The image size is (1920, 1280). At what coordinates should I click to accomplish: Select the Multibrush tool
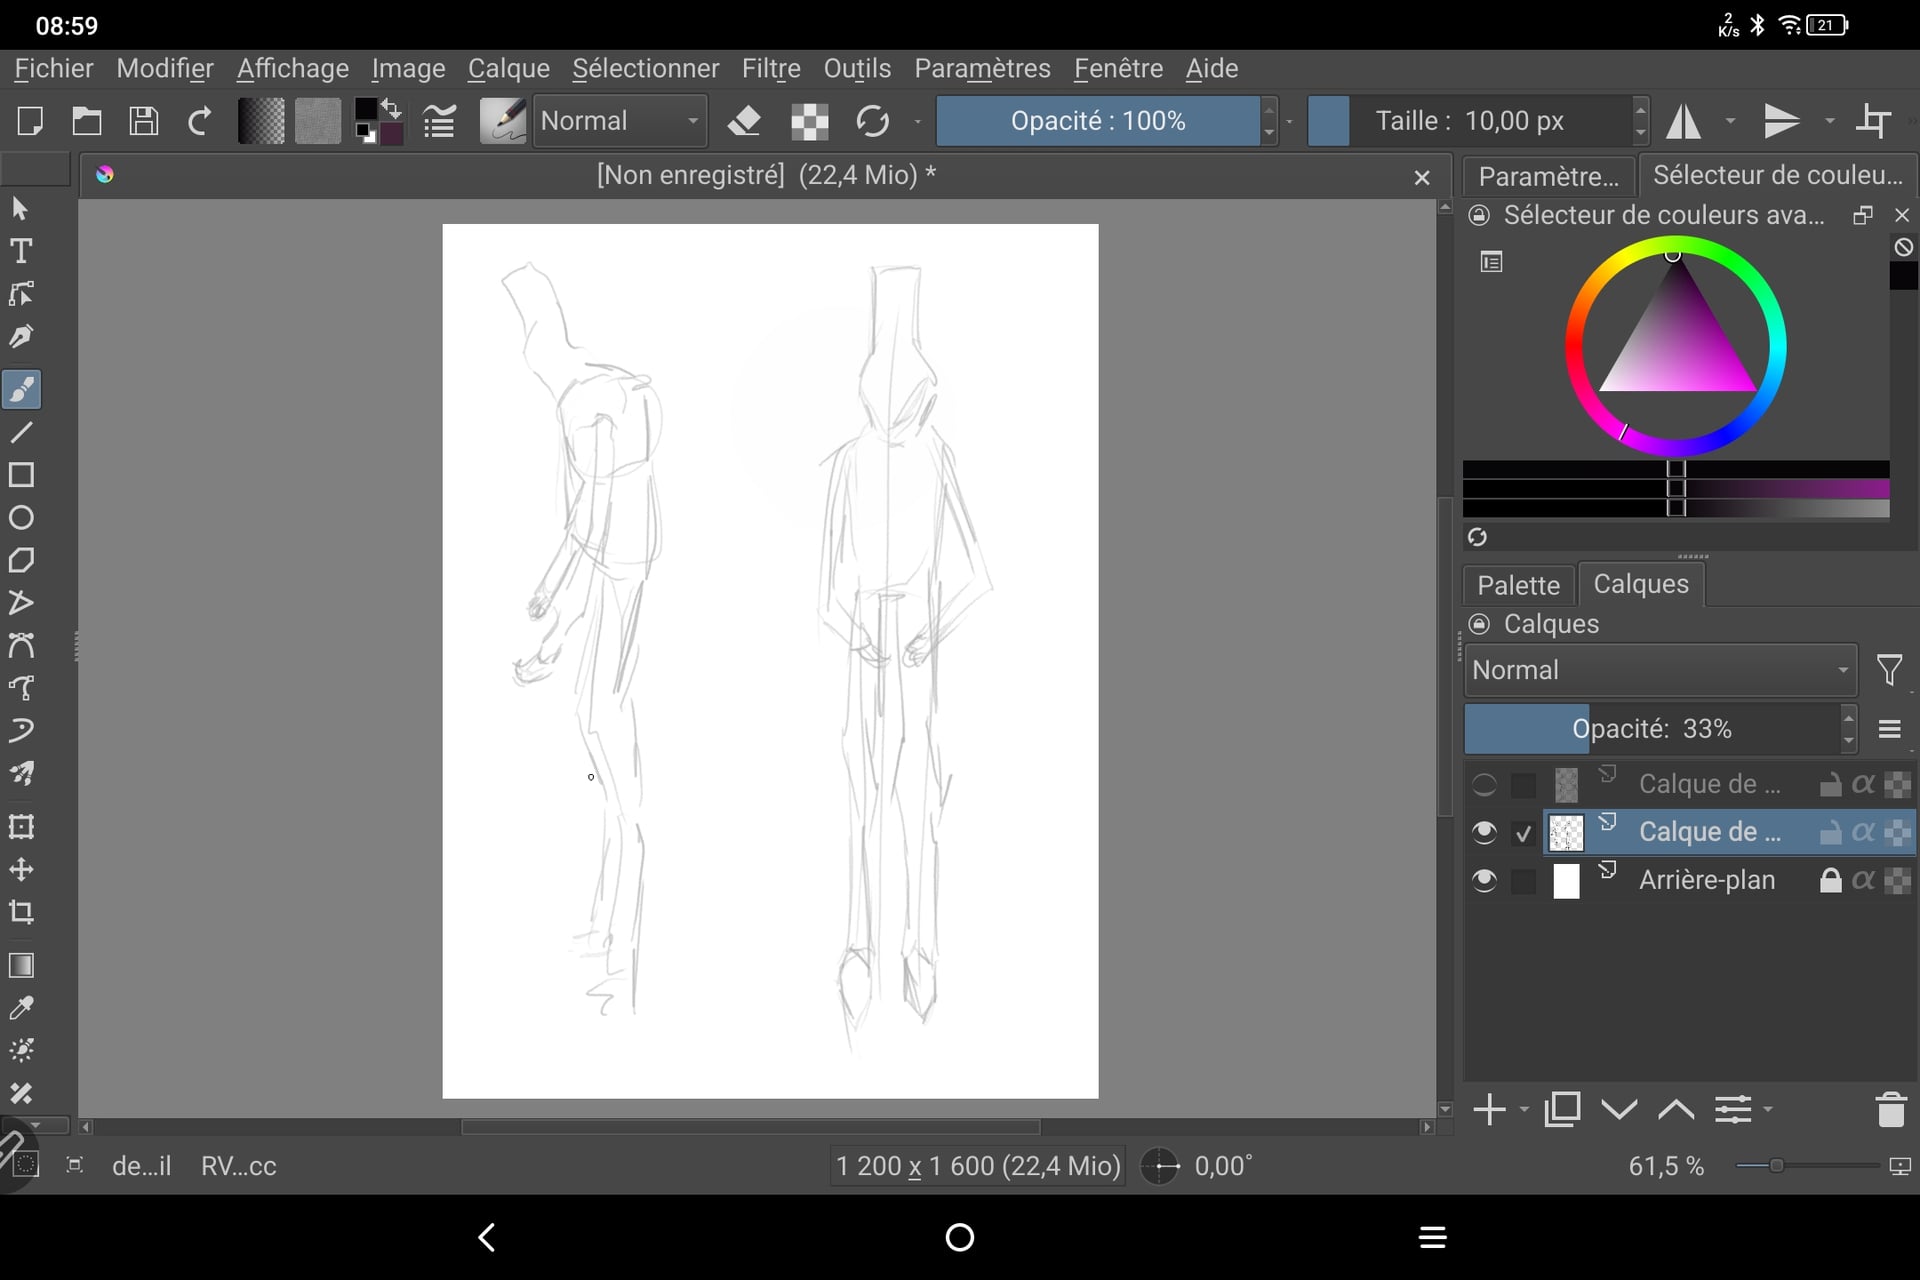(x=21, y=774)
